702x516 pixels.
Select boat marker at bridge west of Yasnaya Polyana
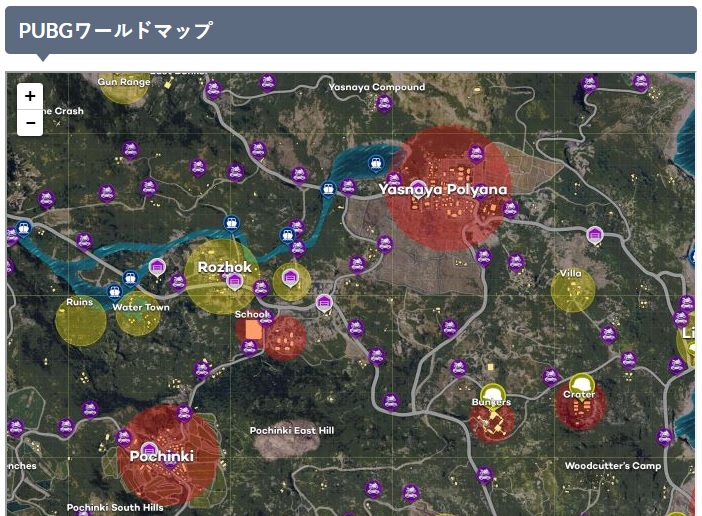(328, 189)
